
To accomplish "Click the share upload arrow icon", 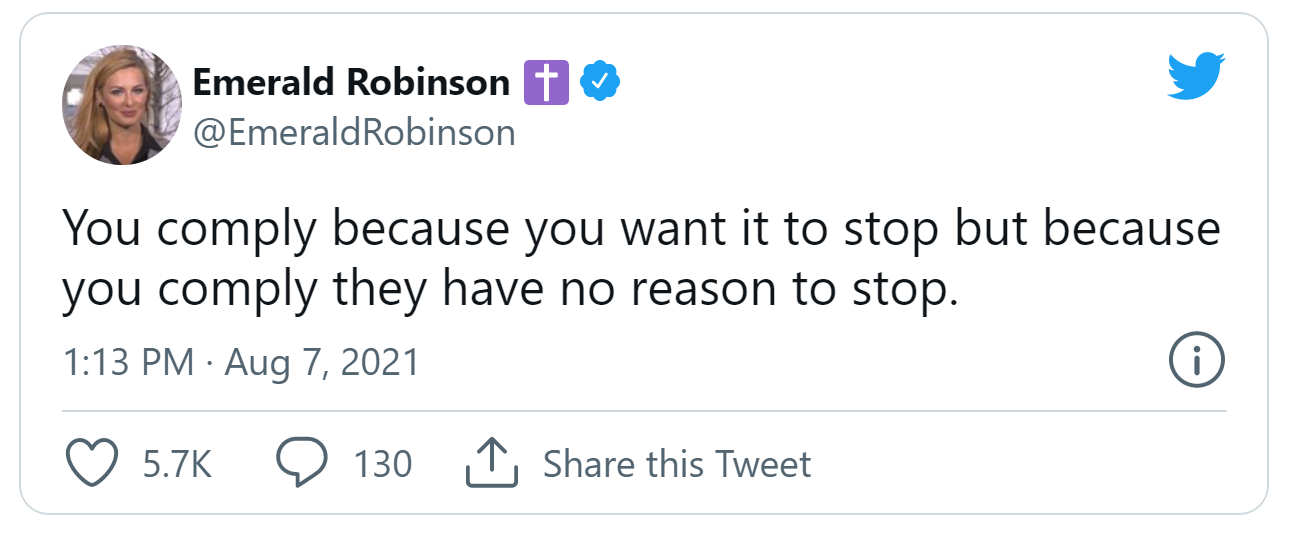I will tap(491, 464).
